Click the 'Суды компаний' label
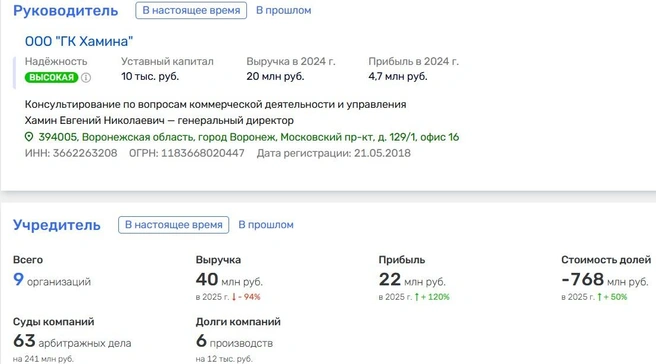 click(54, 322)
